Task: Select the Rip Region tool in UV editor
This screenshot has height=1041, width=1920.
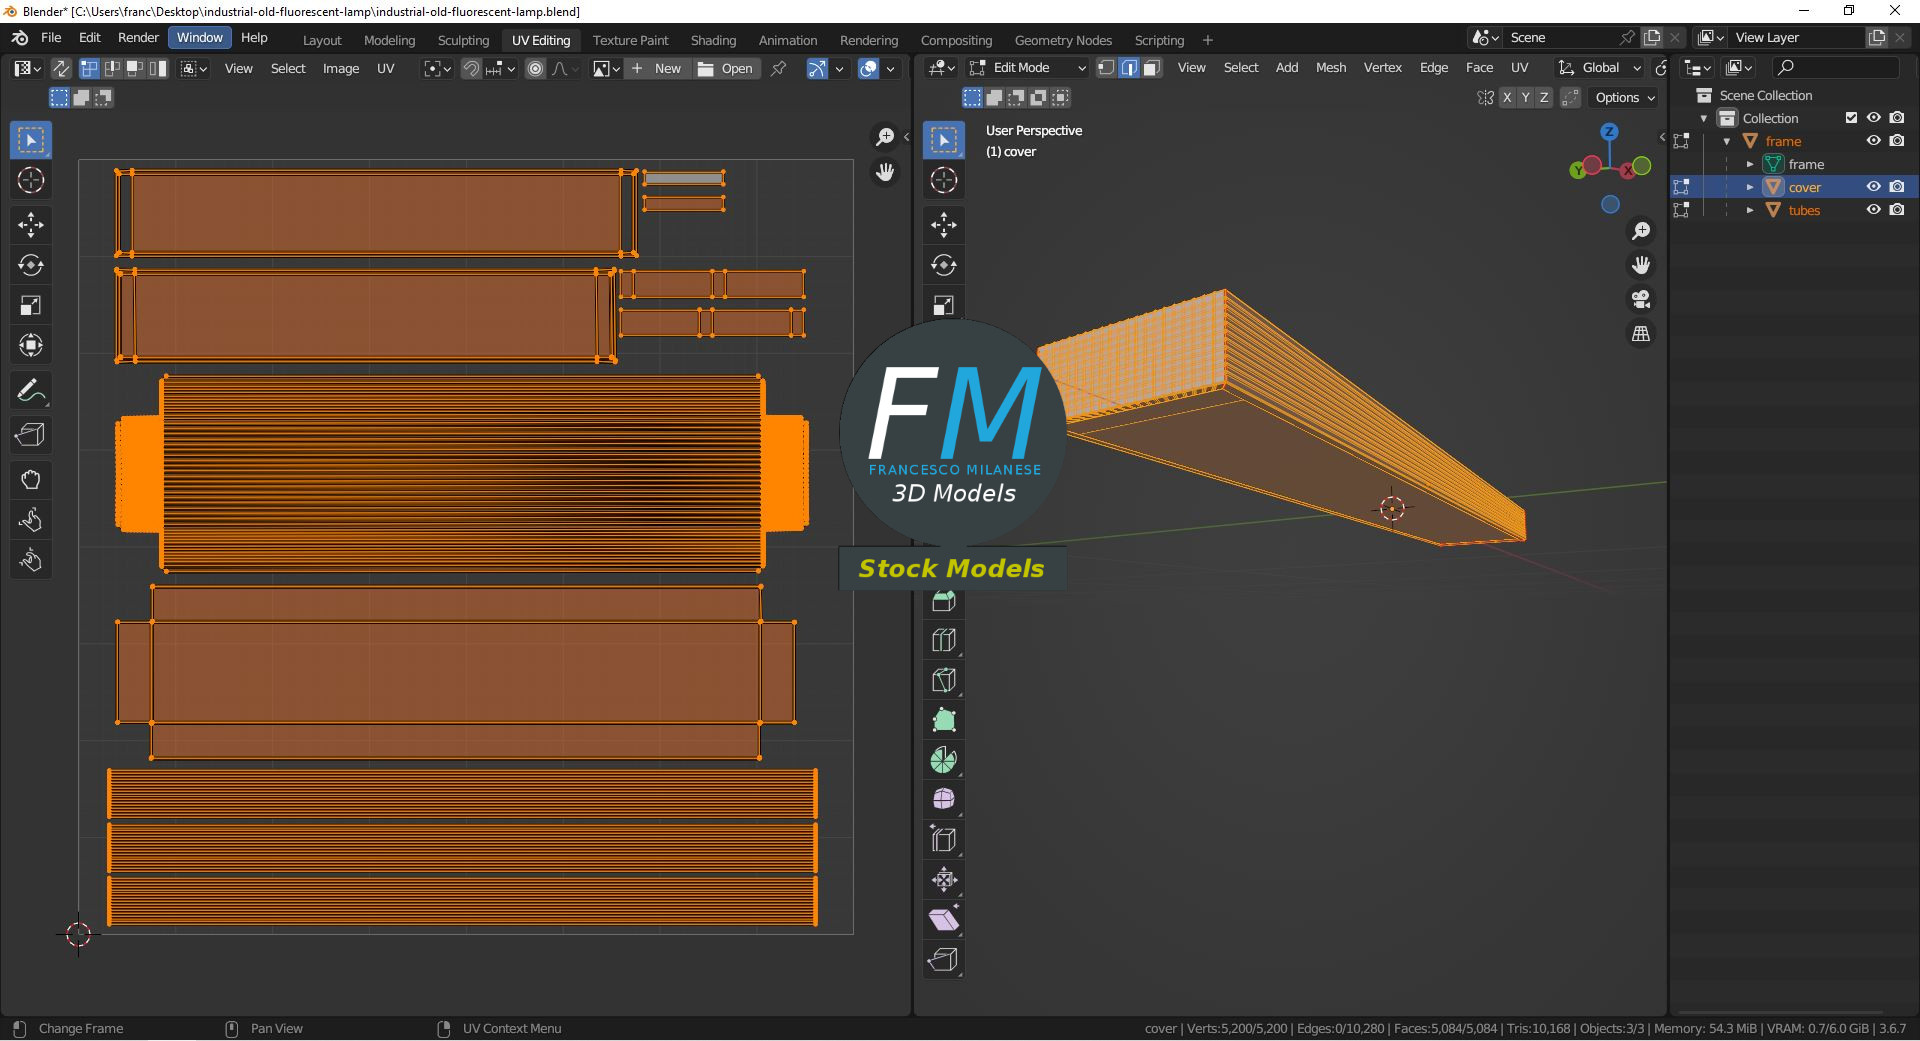Action: click(31, 435)
